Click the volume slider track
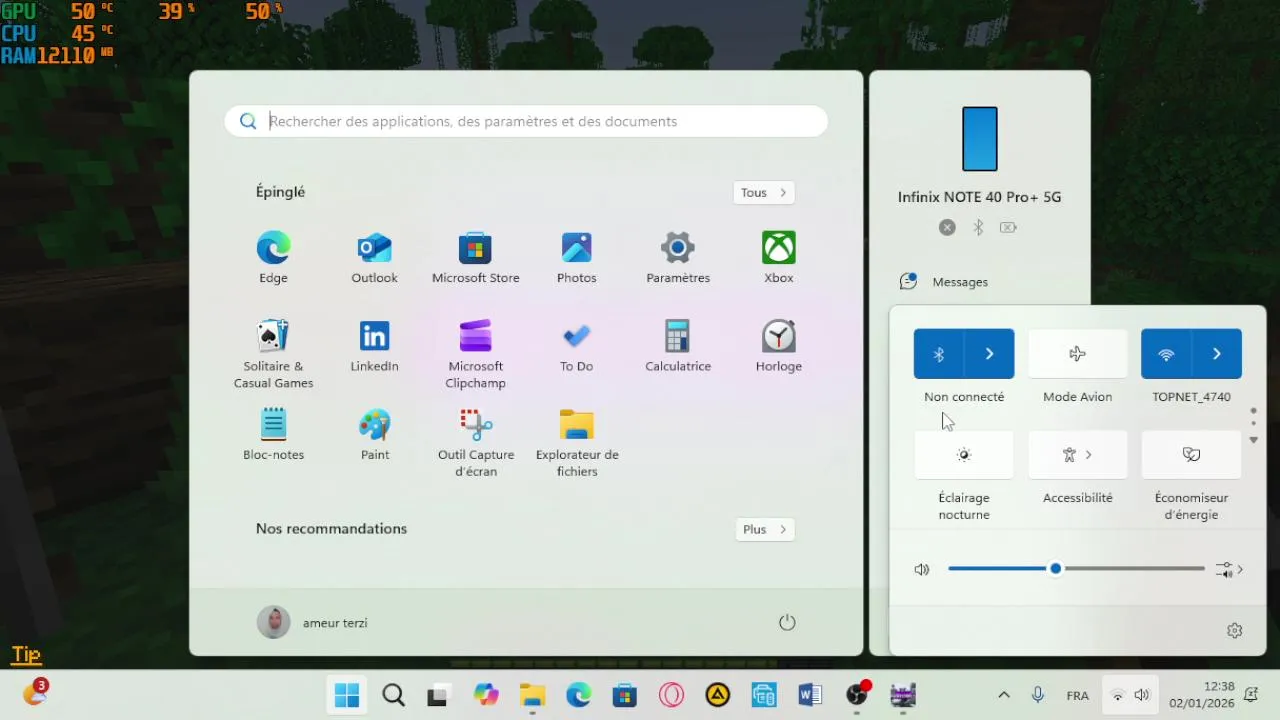Screen dimensions: 1280x720 click(x=1076, y=569)
